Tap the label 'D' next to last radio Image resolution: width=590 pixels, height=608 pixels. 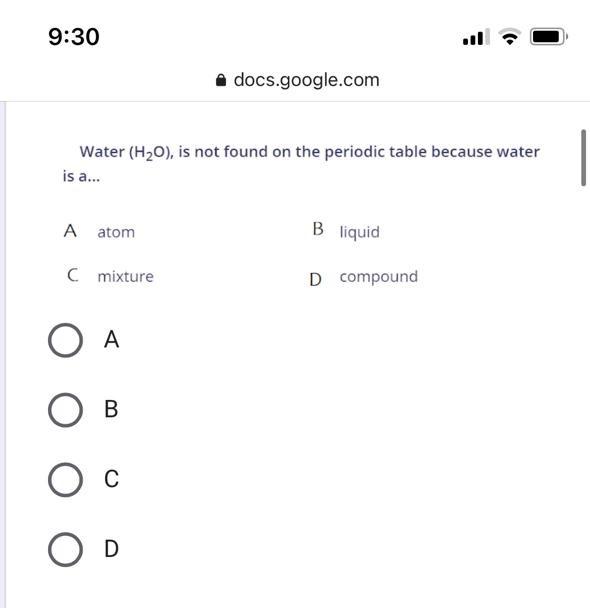(111, 549)
